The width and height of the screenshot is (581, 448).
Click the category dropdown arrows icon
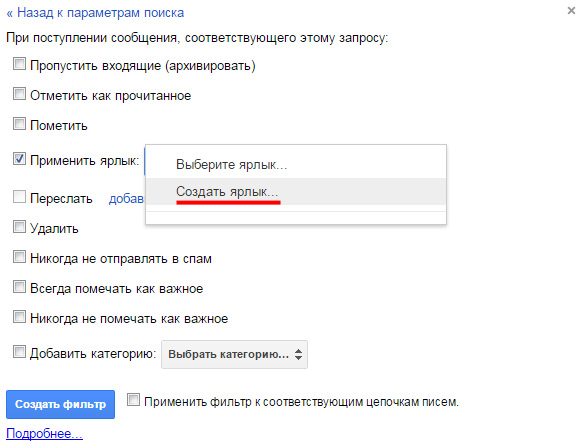298,354
